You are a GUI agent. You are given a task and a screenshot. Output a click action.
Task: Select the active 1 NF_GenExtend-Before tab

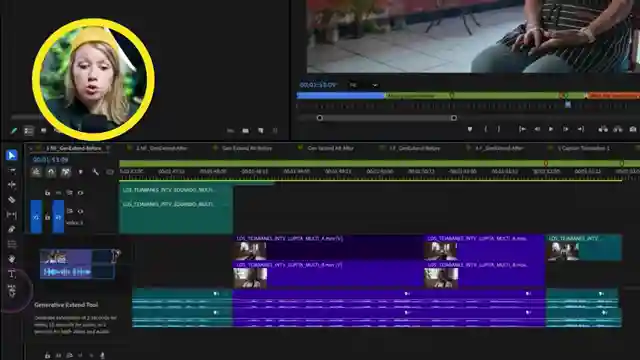[x=73, y=148]
